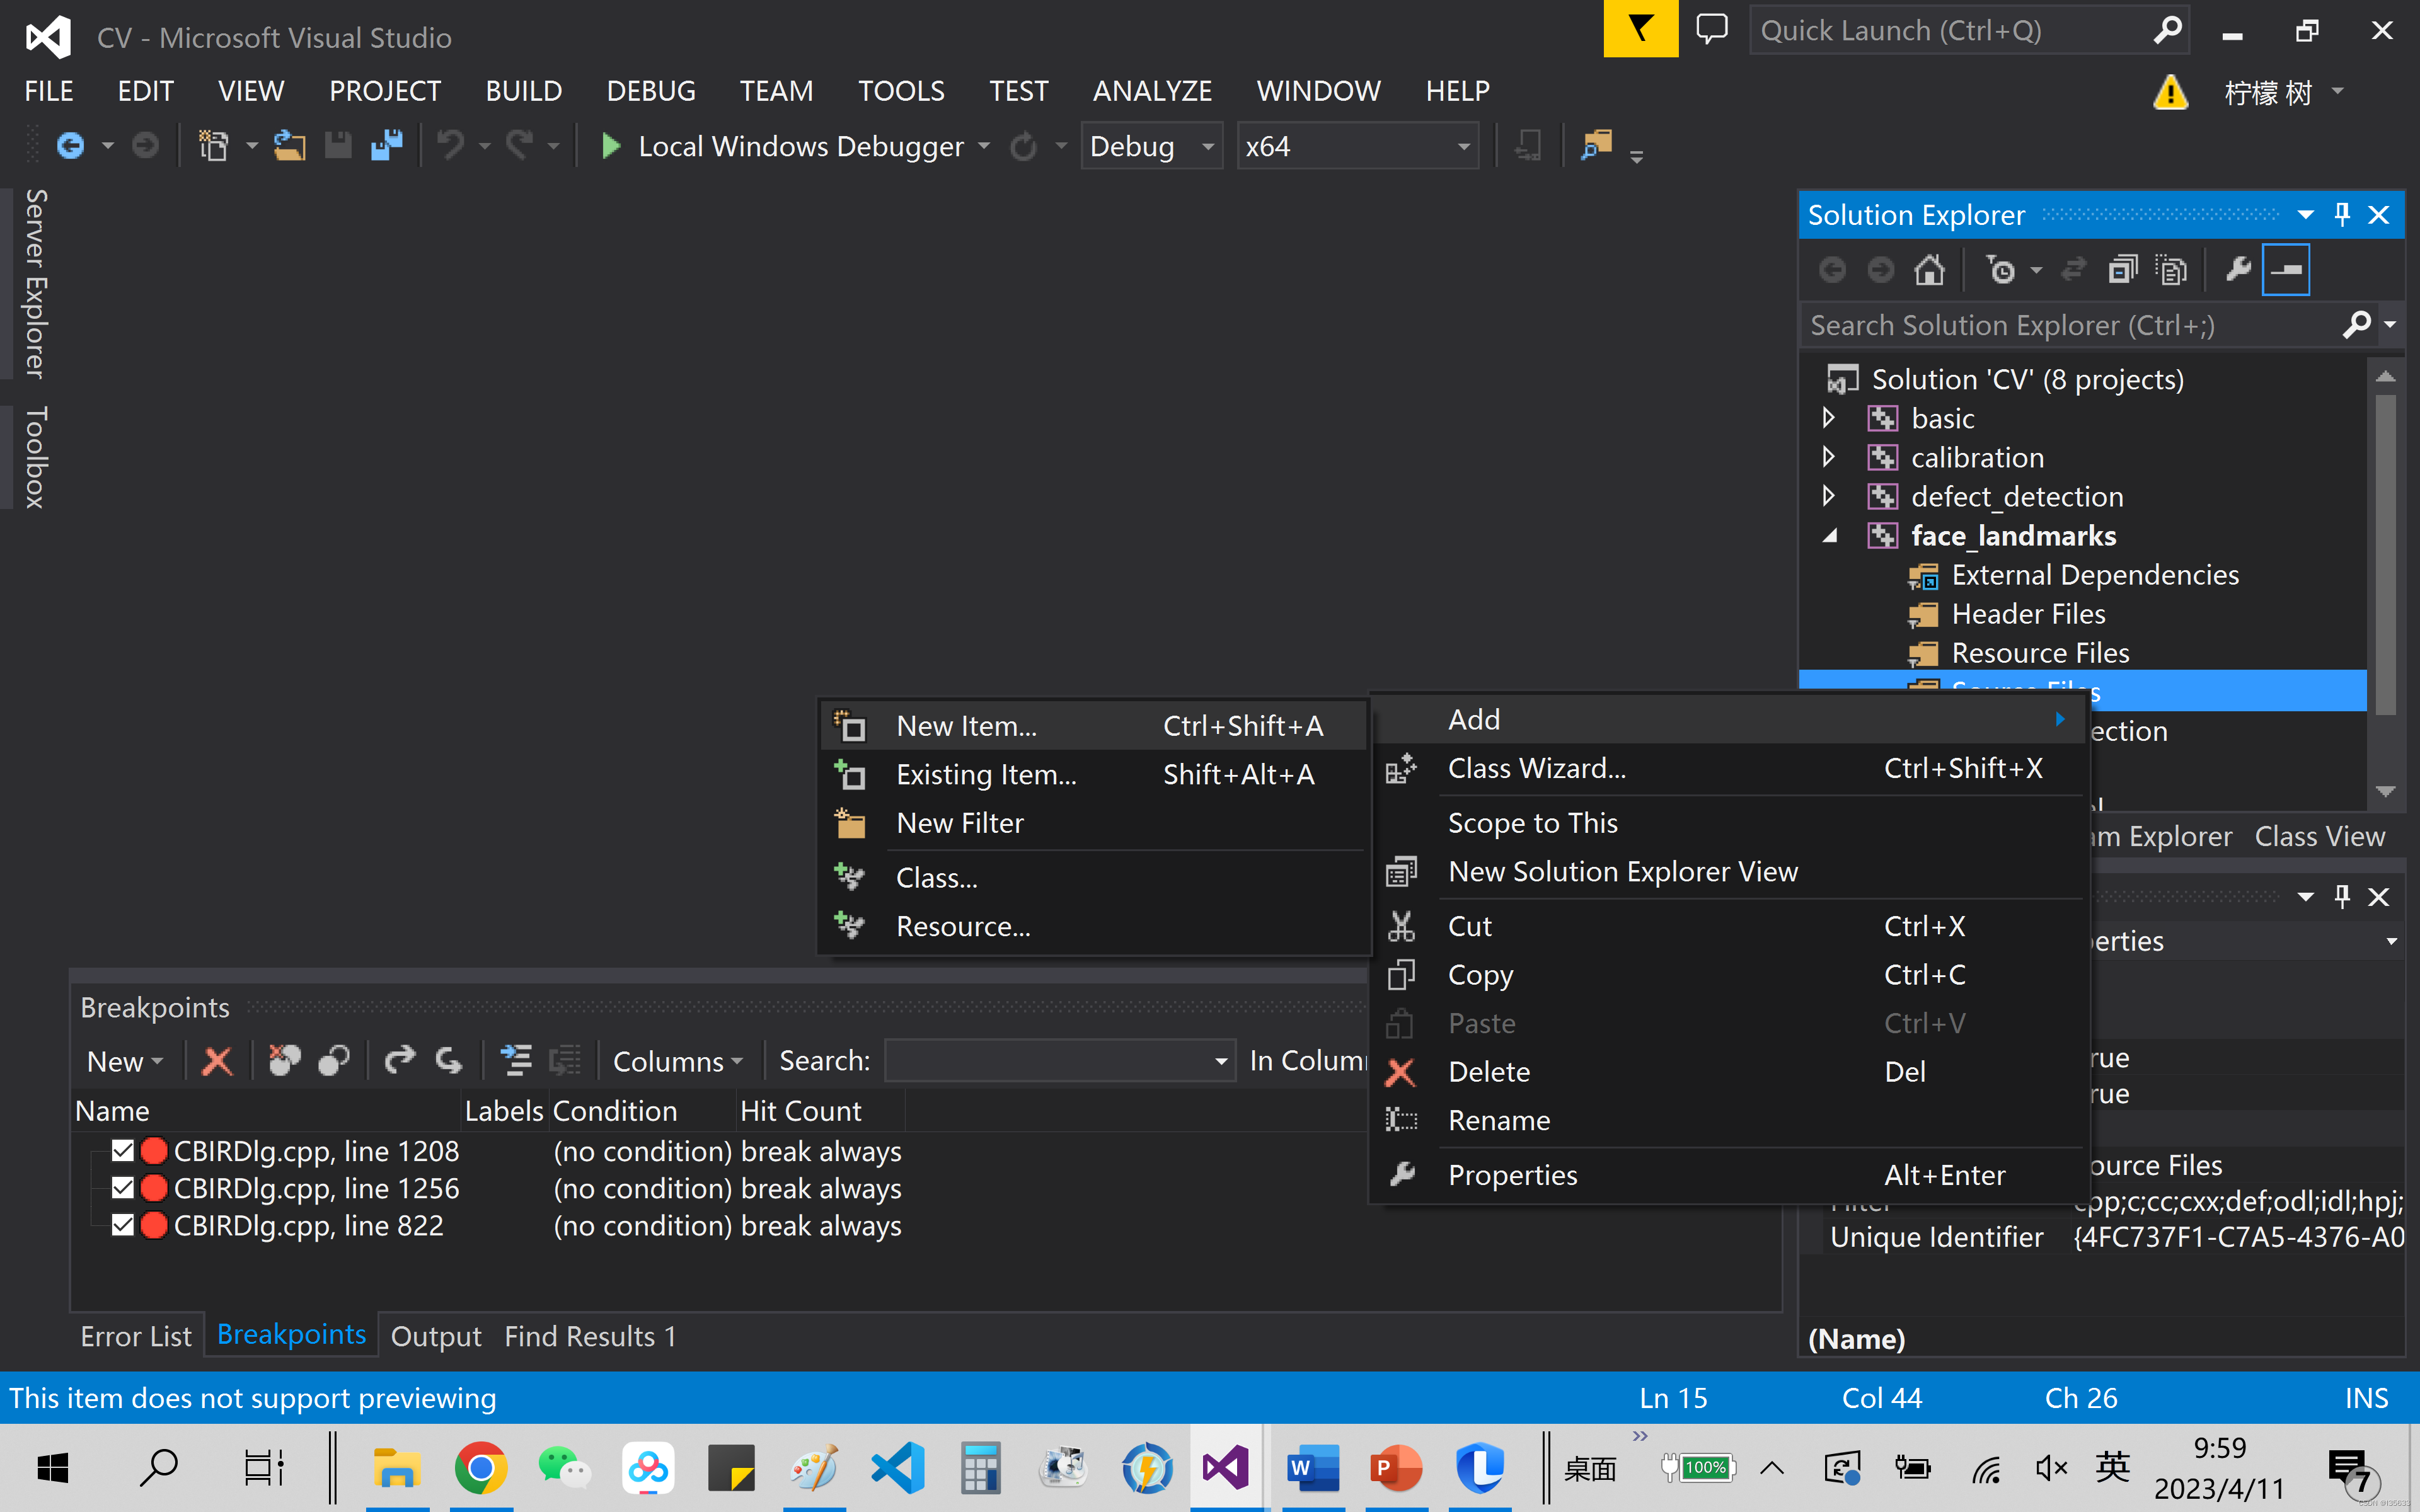Disable breakpoint at CBIRDlg.cpp line 822
Image resolution: width=2420 pixels, height=1512 pixels.
pos(123,1225)
